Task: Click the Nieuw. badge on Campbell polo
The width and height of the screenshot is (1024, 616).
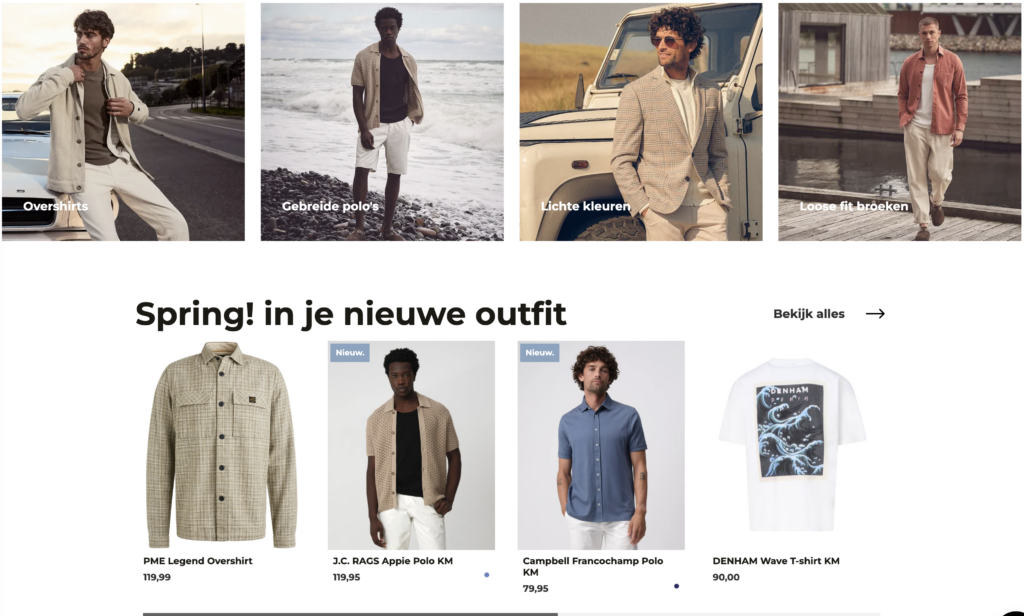Action: [540, 353]
